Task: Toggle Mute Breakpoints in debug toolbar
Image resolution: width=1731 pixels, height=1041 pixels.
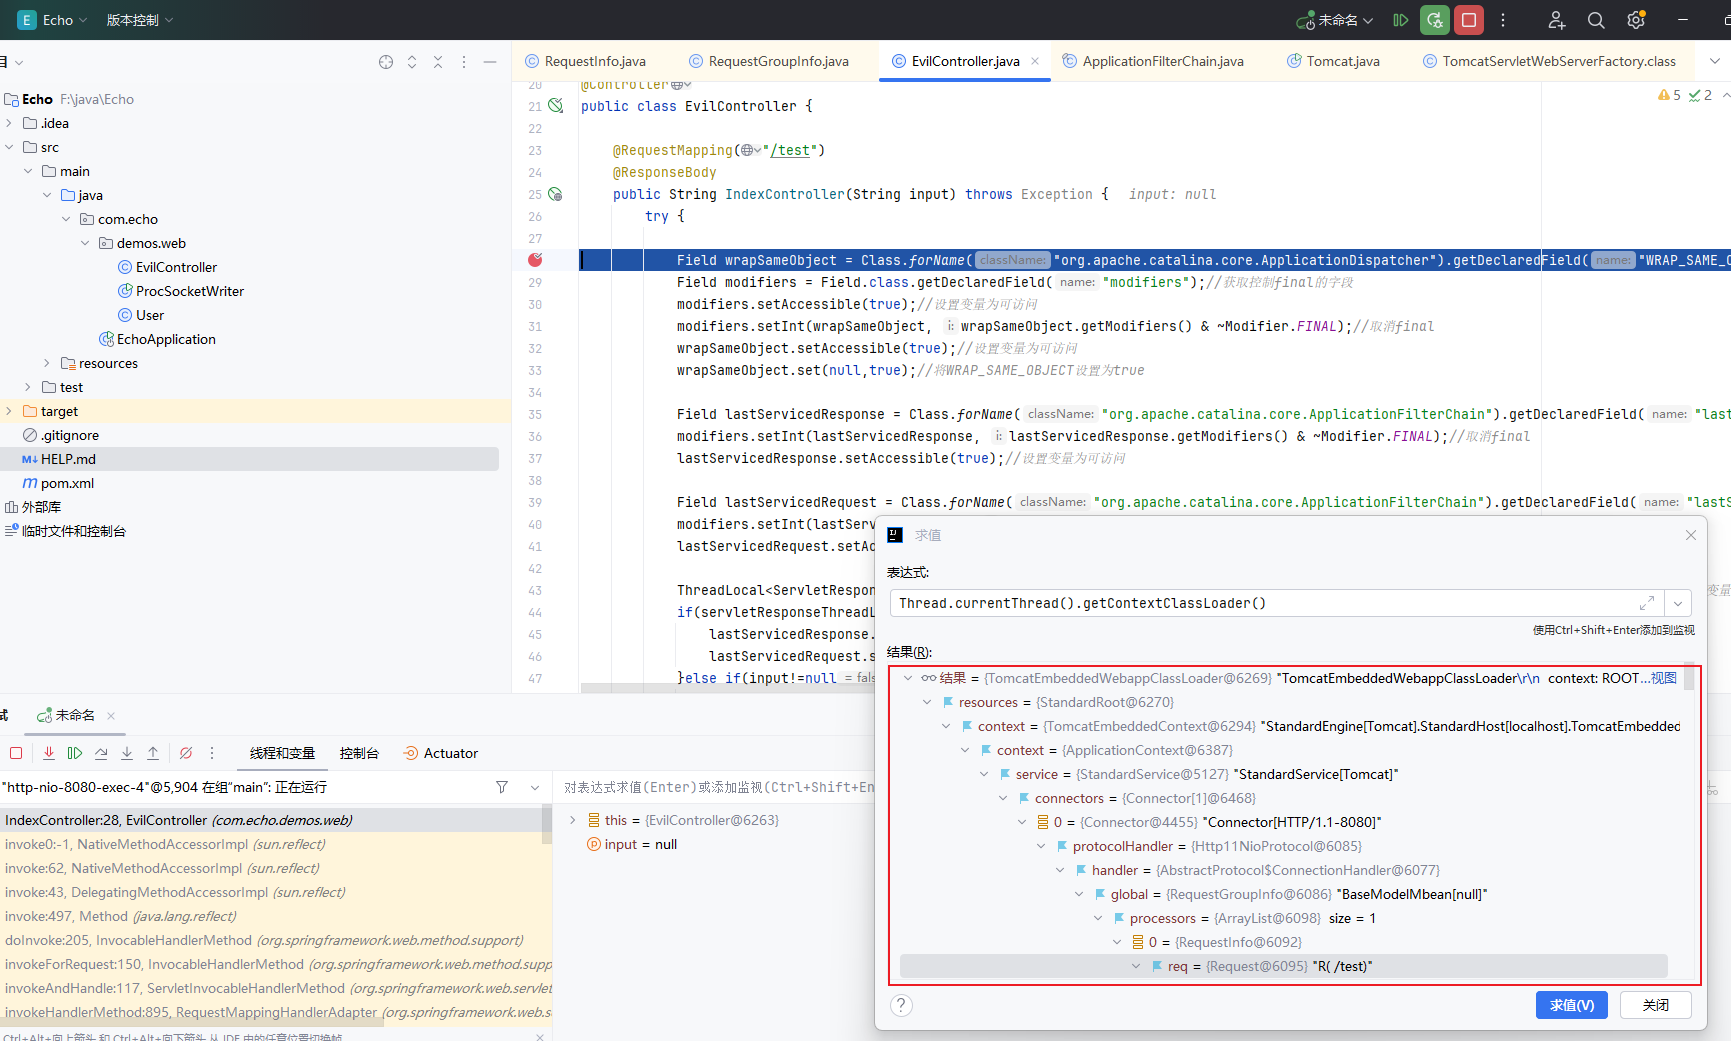Action: [186, 753]
